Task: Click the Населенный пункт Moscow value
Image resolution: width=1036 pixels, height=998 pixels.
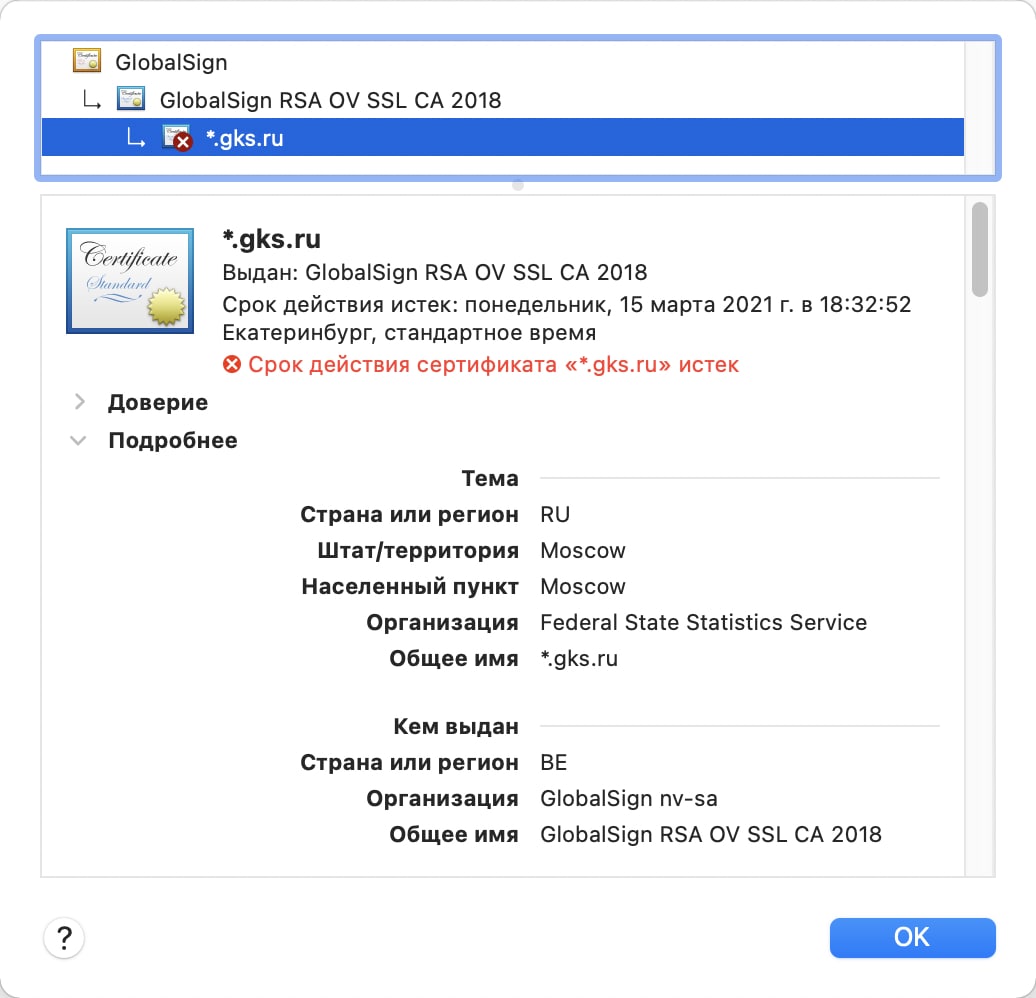Action: point(583,586)
